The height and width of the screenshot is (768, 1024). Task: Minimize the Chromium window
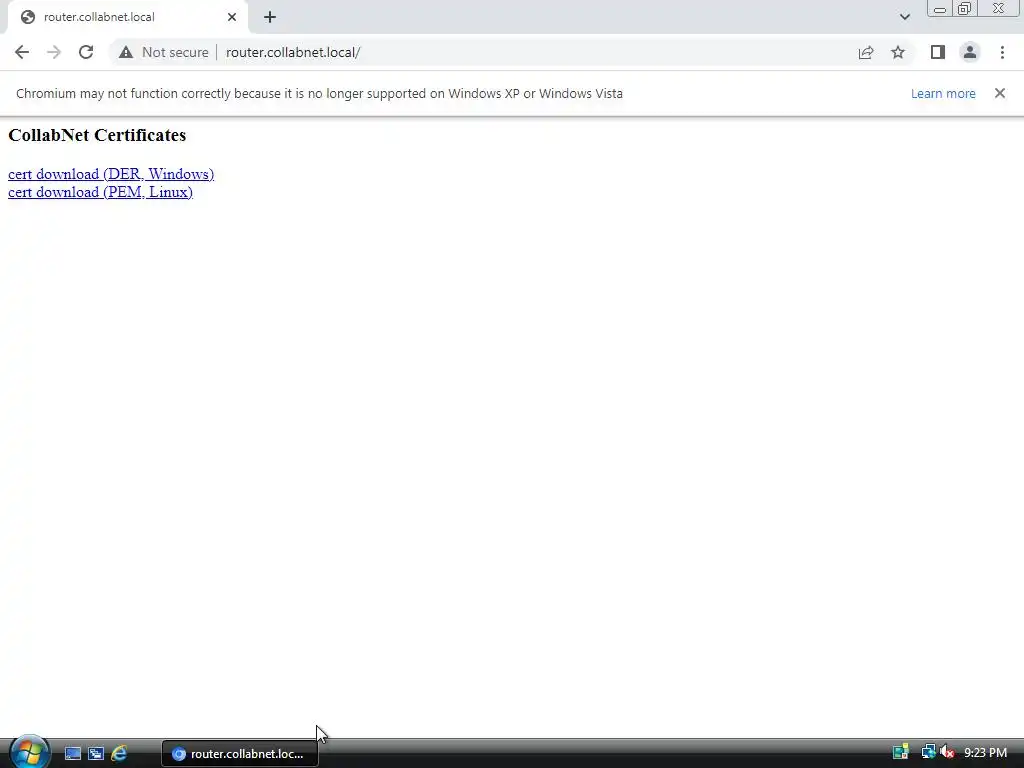[940, 9]
